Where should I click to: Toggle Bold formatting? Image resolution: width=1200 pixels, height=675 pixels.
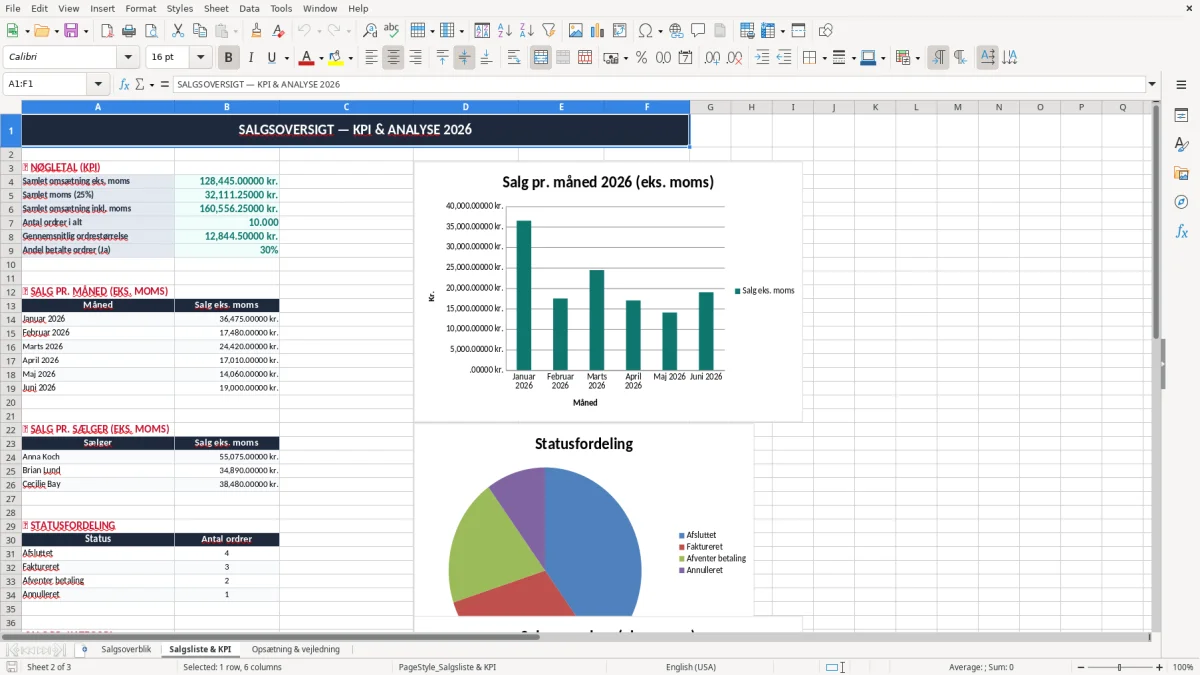tap(229, 58)
